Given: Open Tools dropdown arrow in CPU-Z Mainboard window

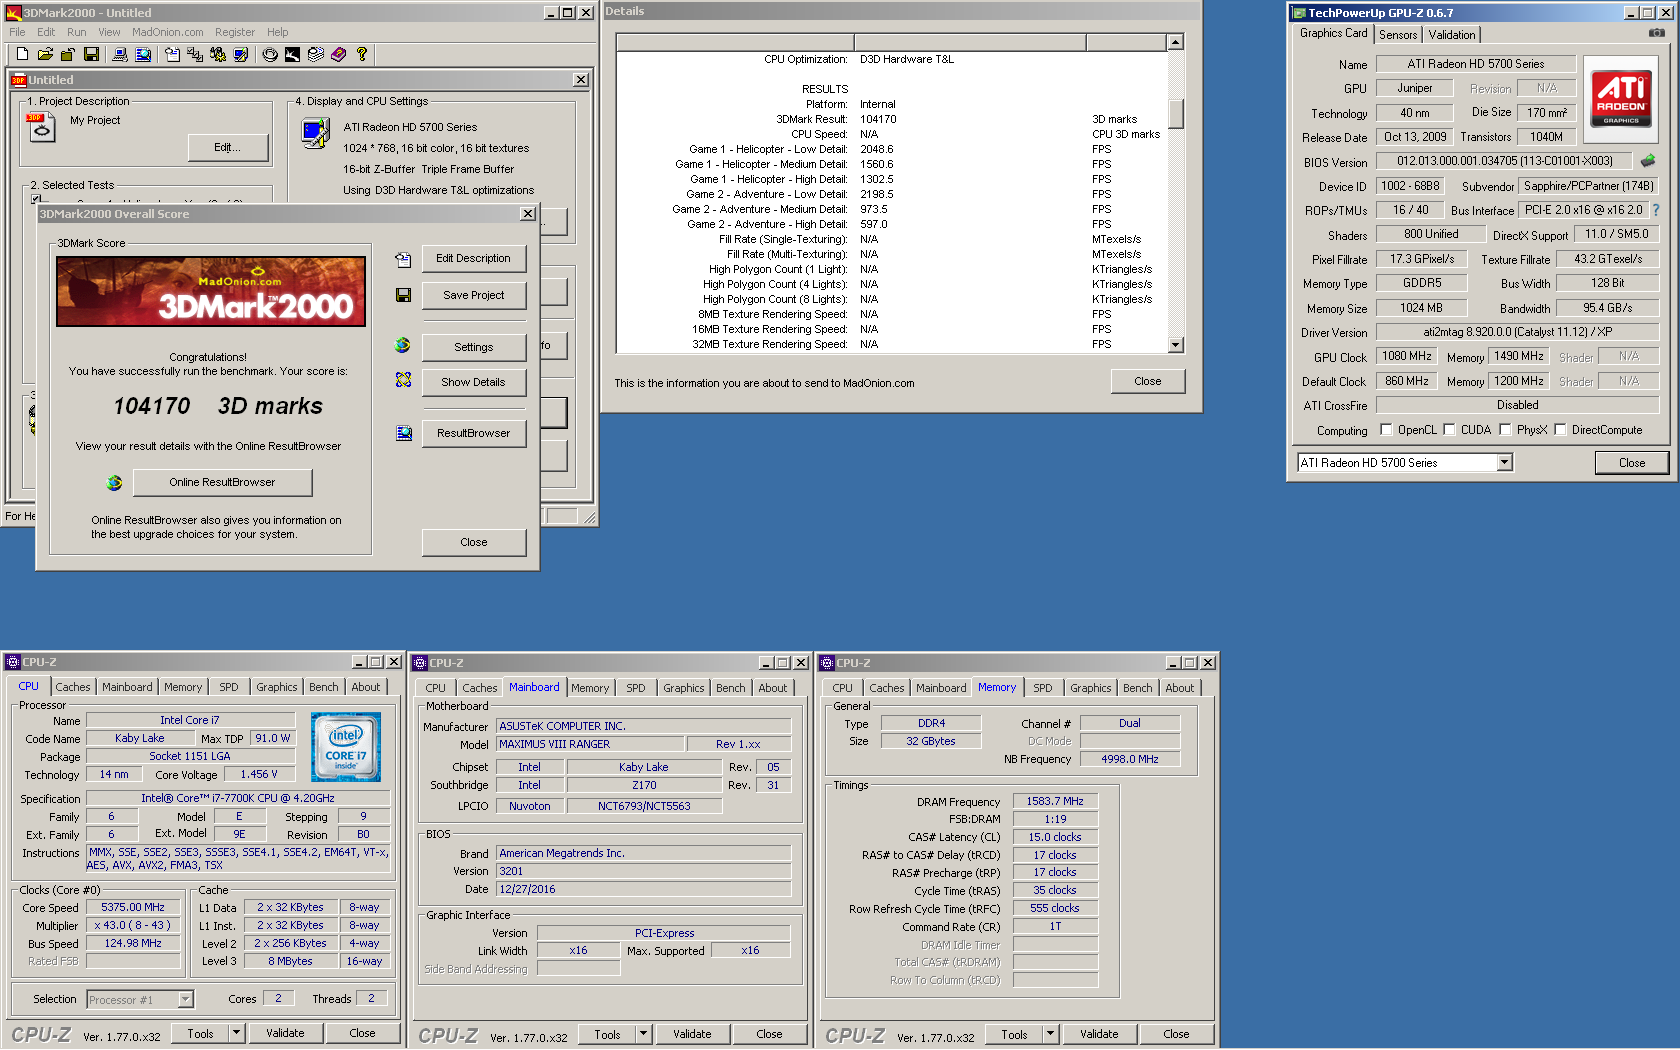Looking at the screenshot, I should (643, 1034).
